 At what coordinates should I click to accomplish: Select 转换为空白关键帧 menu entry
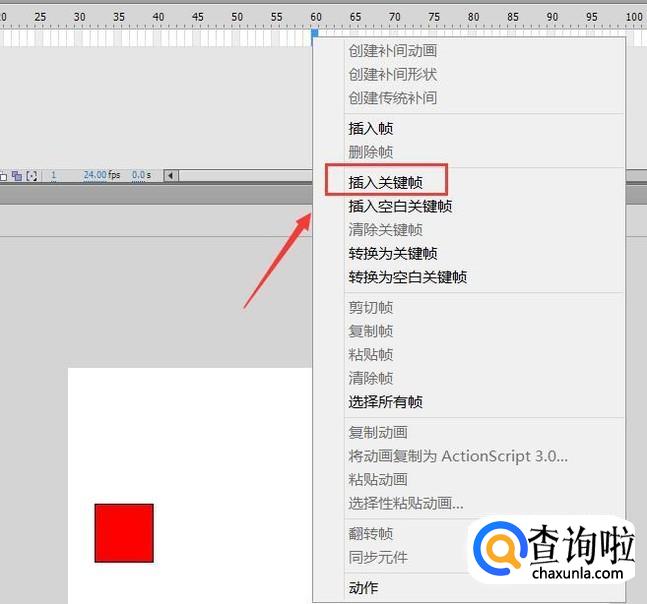pos(407,277)
